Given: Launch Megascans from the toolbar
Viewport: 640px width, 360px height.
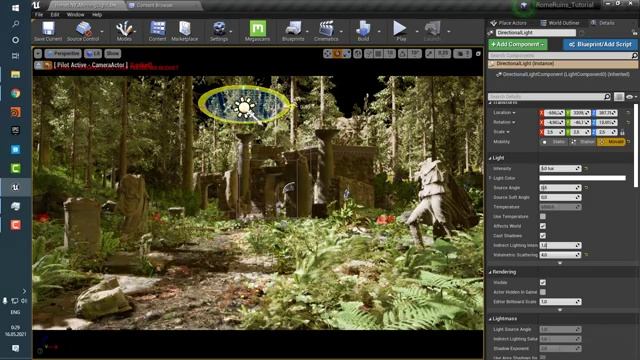Looking at the screenshot, I should click(258, 31).
